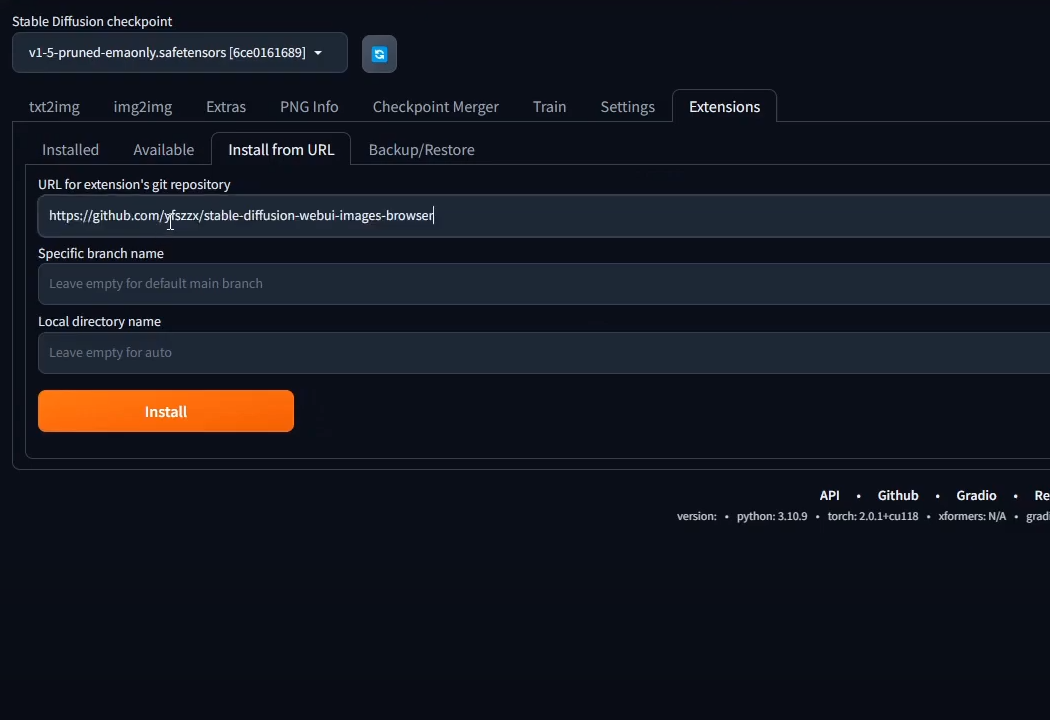Viewport: 1050px width, 720px height.
Task: Open the img2img tab
Action: tap(142, 107)
